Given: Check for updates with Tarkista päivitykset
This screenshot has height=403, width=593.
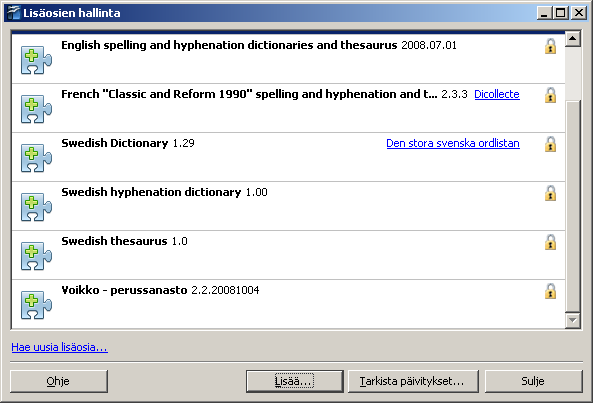Looking at the screenshot, I should pyautogui.click(x=413, y=381).
